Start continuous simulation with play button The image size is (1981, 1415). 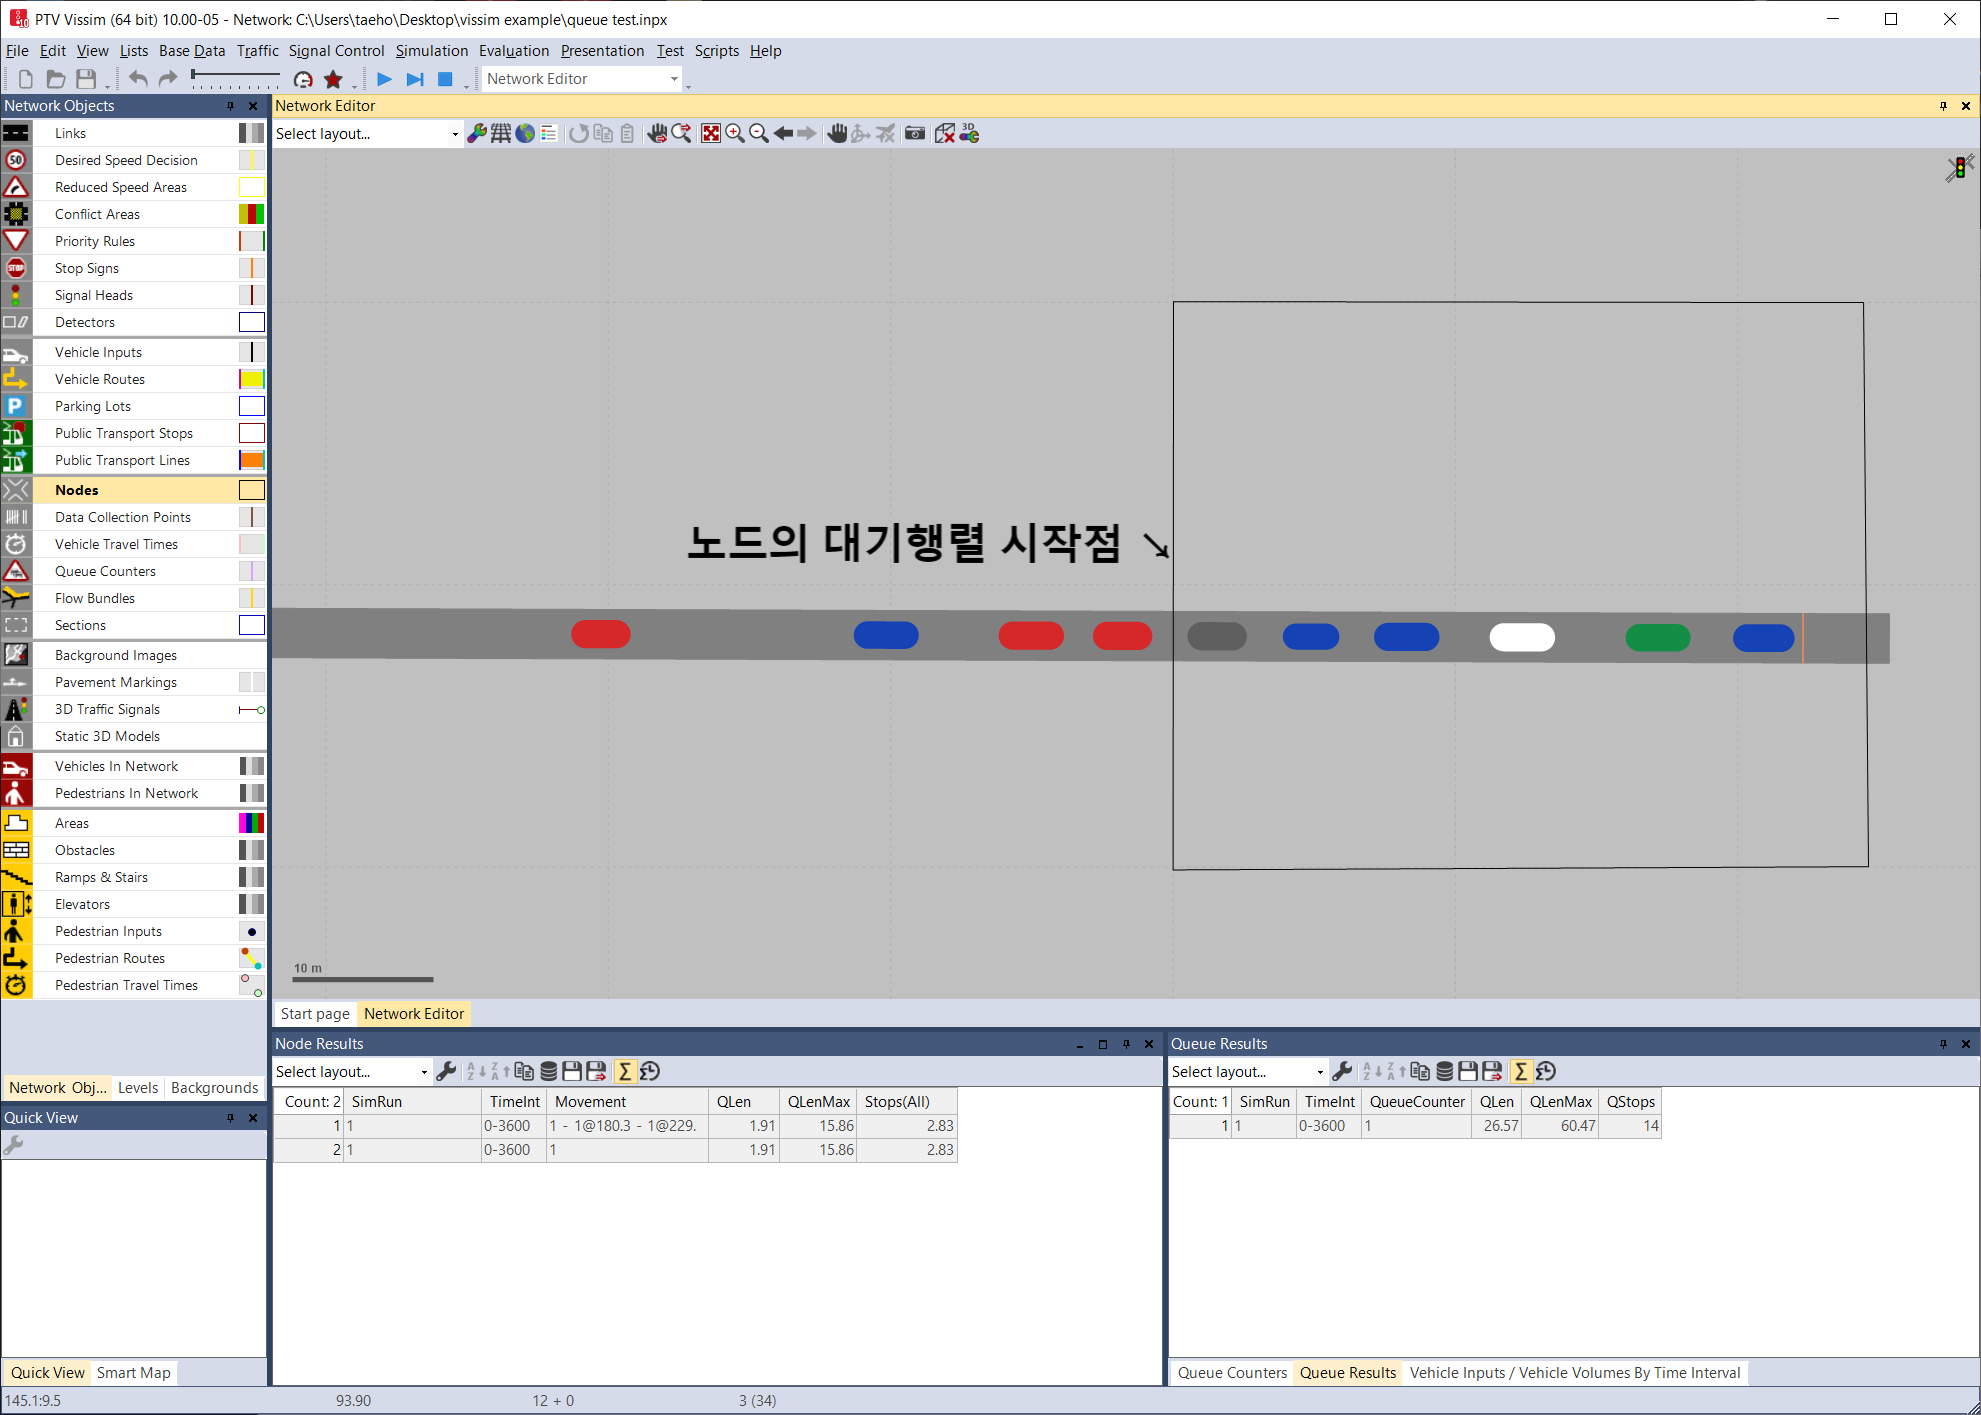point(384,79)
